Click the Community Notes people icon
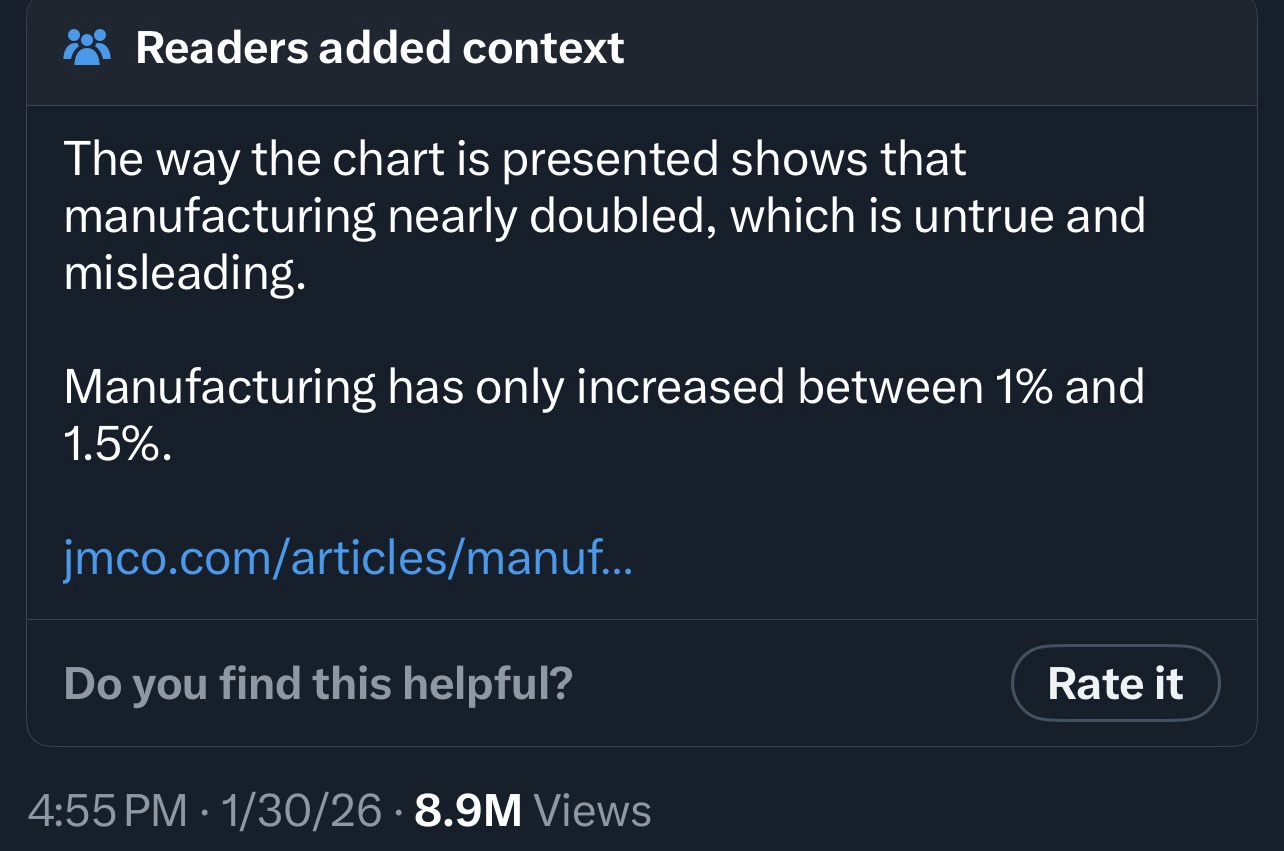Image resolution: width=1284 pixels, height=851 pixels. [88, 48]
